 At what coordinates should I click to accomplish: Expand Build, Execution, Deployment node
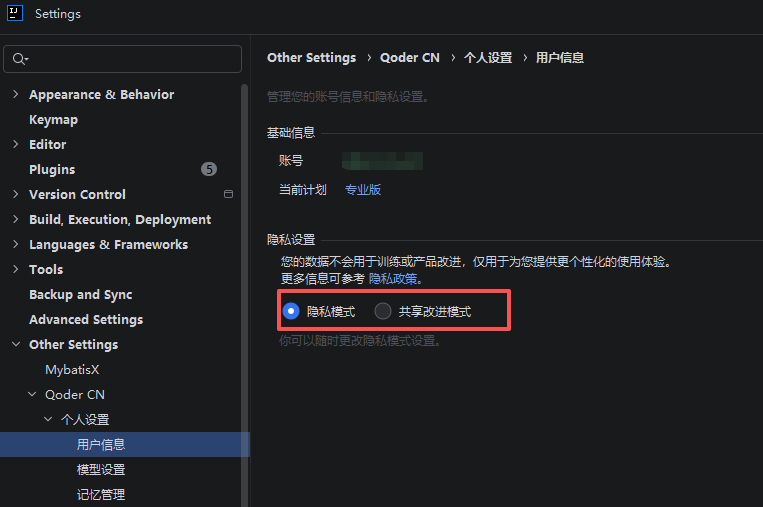pyautogui.click(x=16, y=219)
